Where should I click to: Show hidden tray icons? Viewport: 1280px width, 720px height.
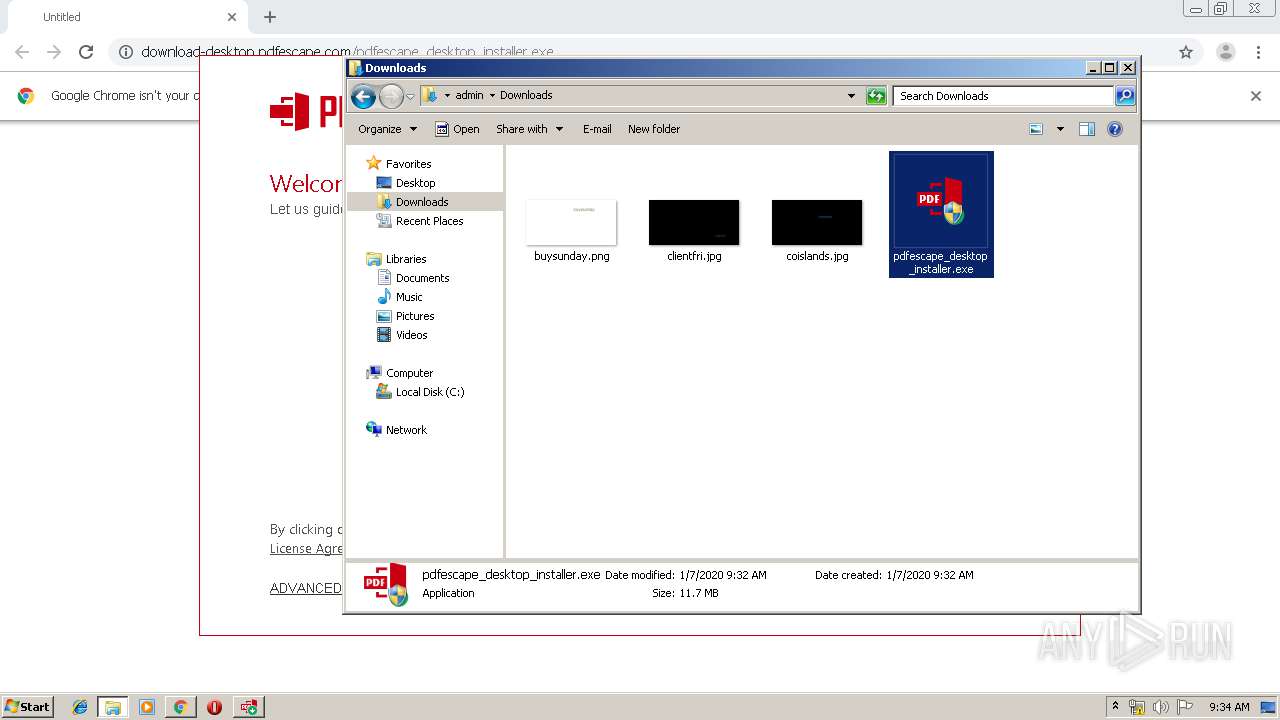pos(1115,706)
